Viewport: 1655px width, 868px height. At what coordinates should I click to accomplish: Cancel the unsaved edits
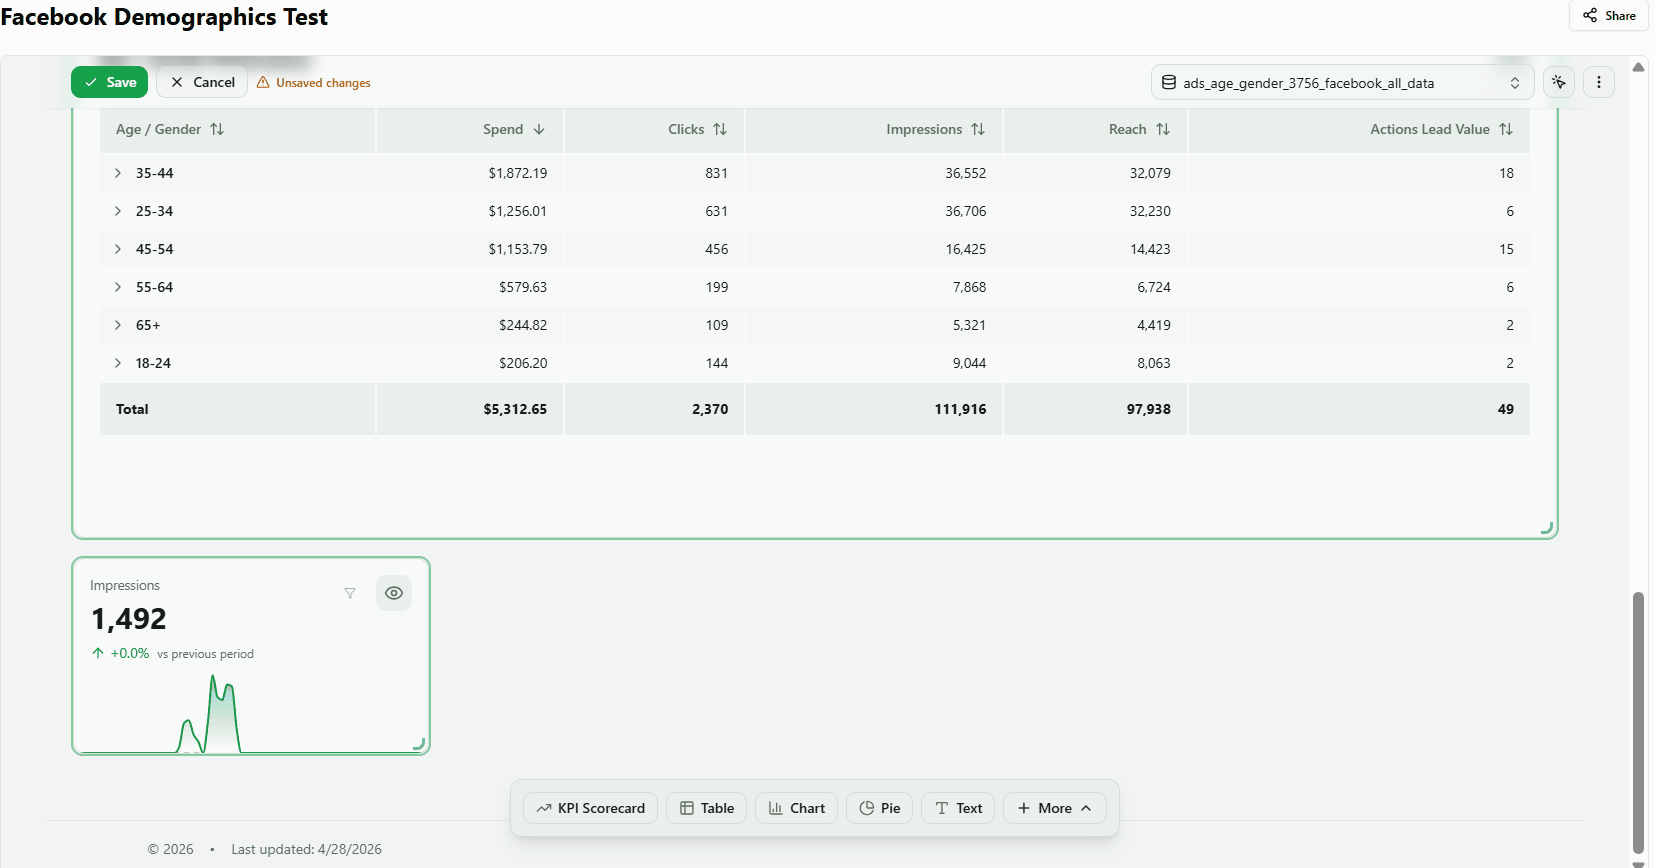[202, 82]
